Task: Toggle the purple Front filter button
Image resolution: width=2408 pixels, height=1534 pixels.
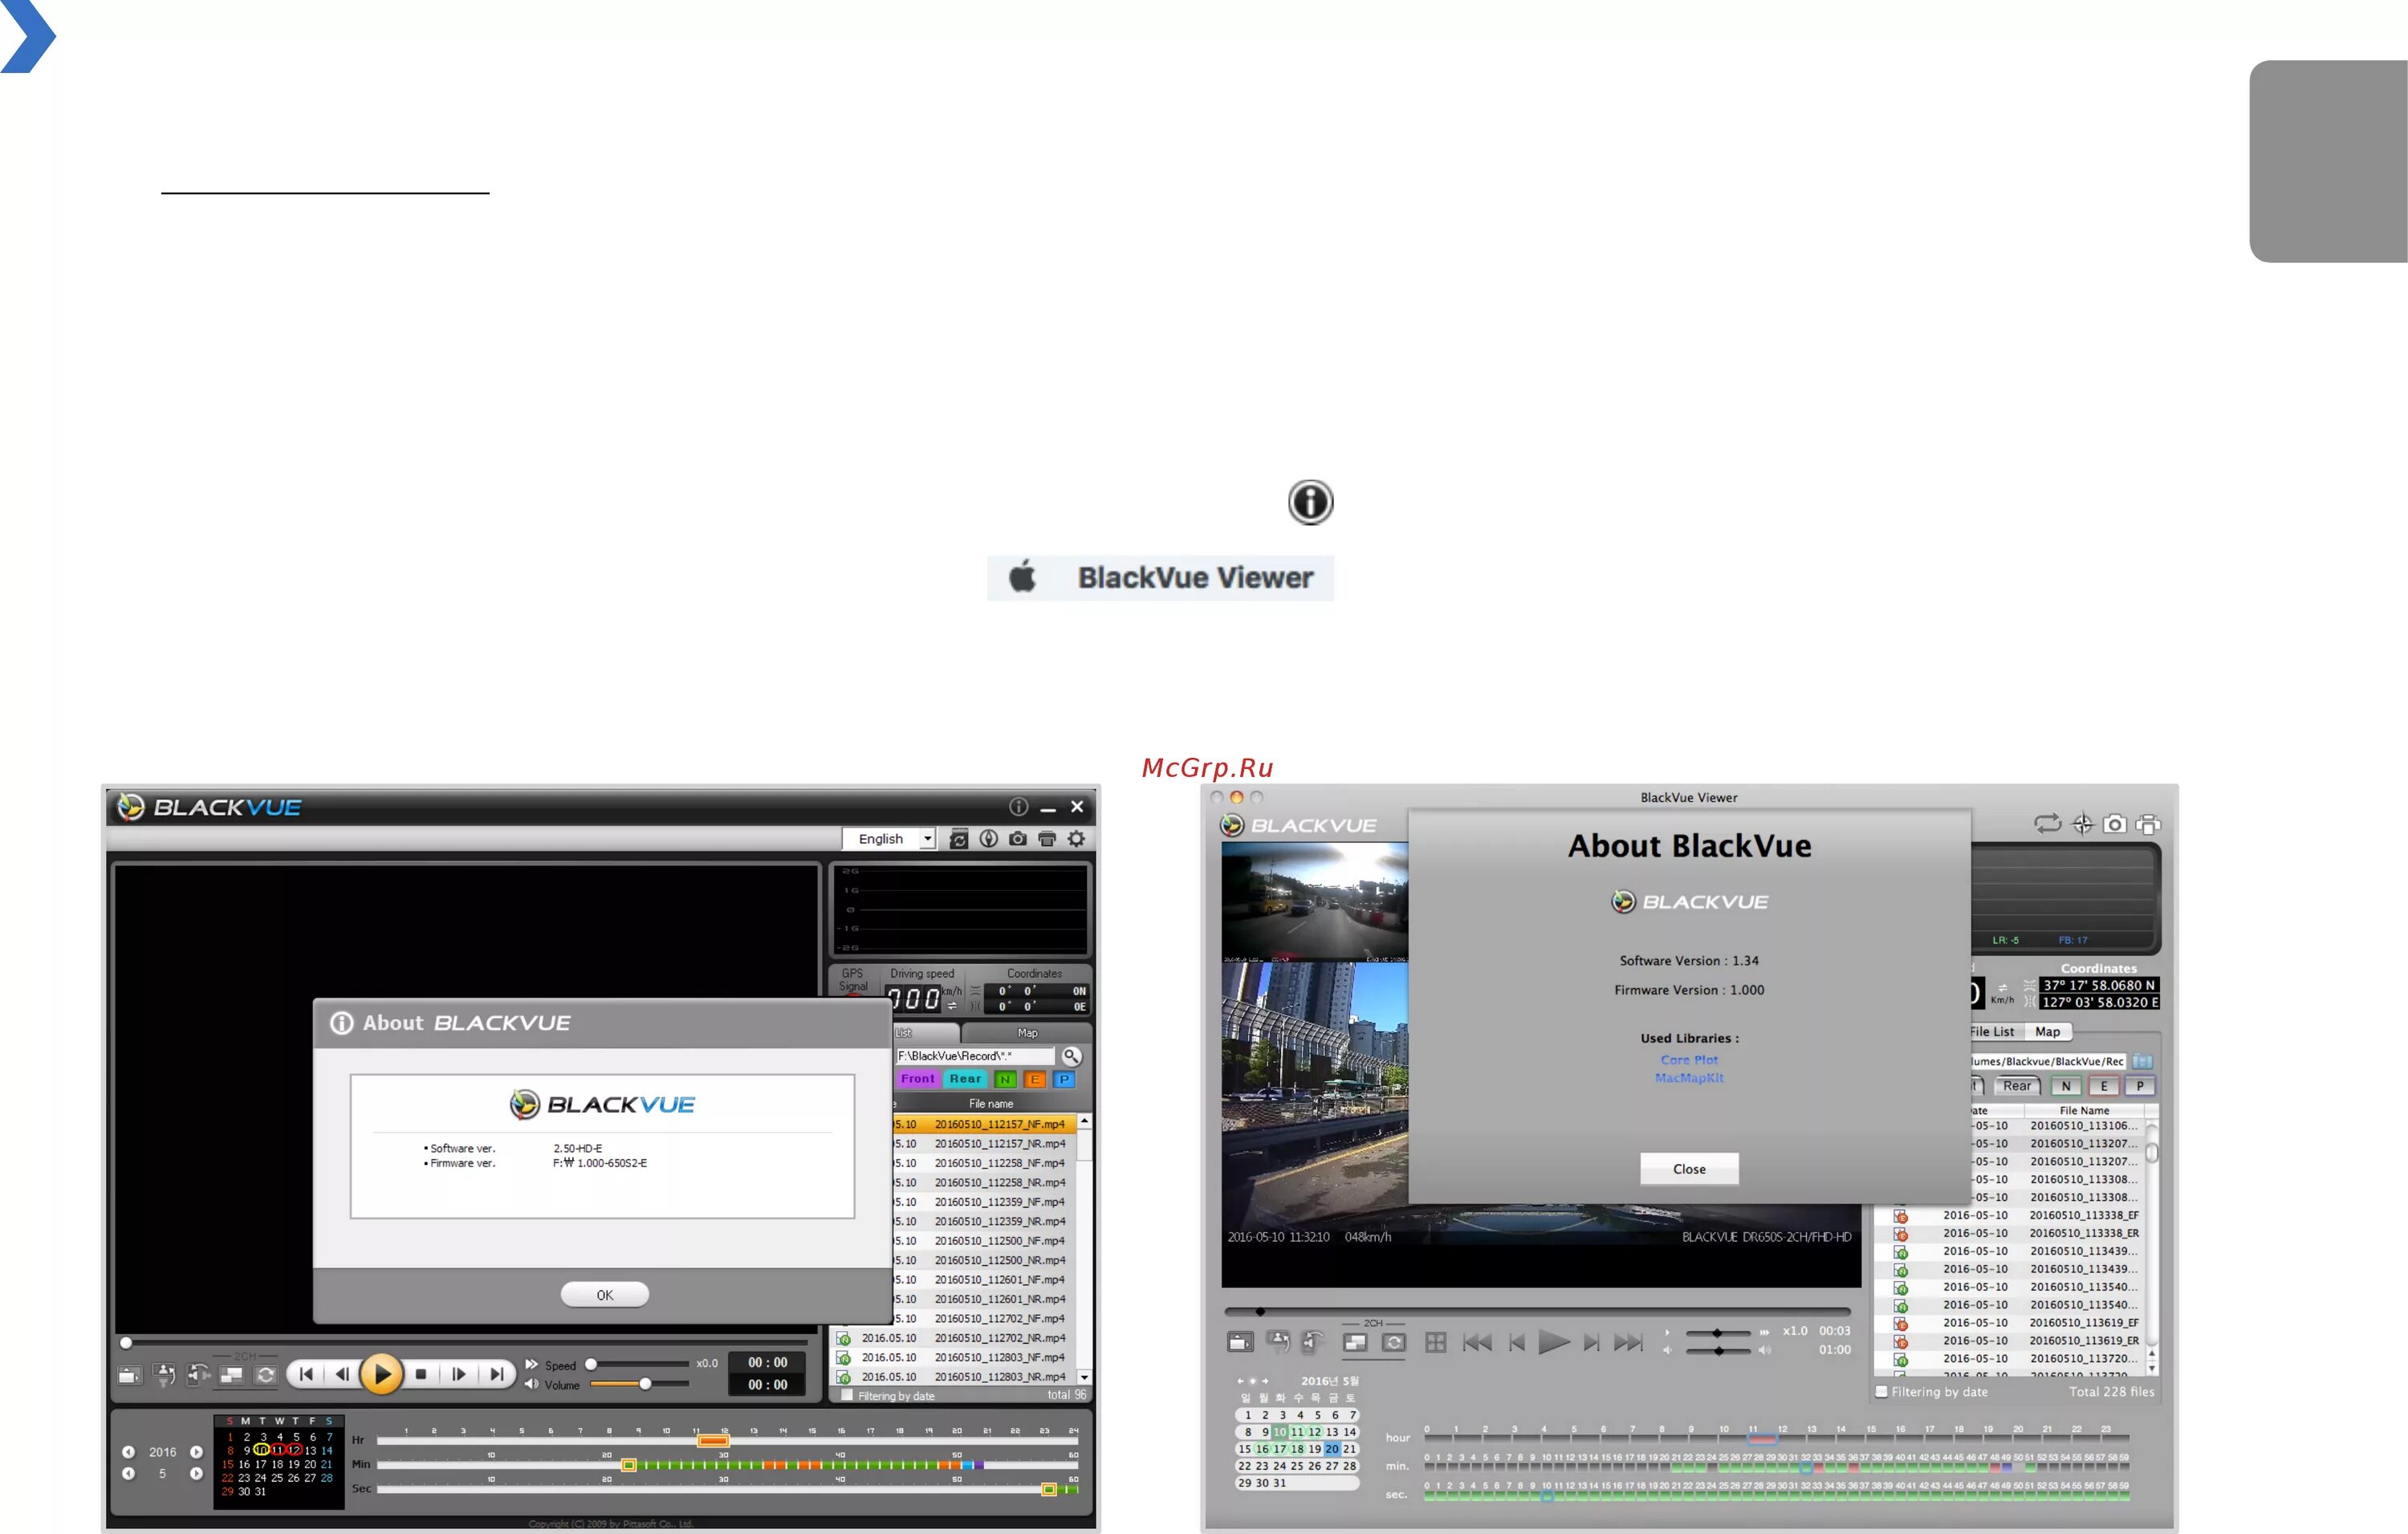Action: [x=917, y=1079]
